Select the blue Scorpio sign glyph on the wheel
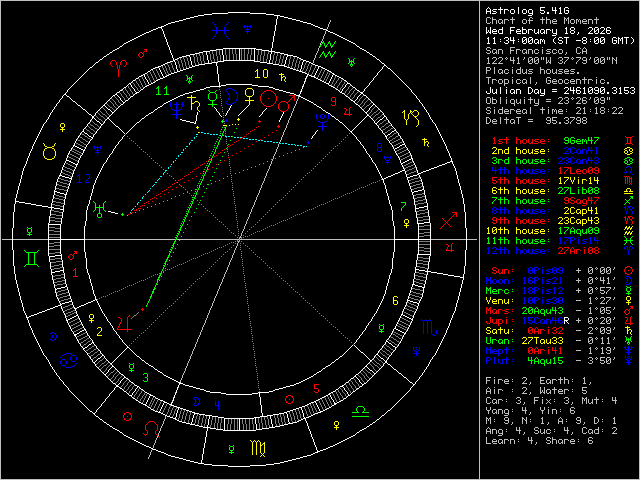The image size is (640, 480). (x=429, y=328)
